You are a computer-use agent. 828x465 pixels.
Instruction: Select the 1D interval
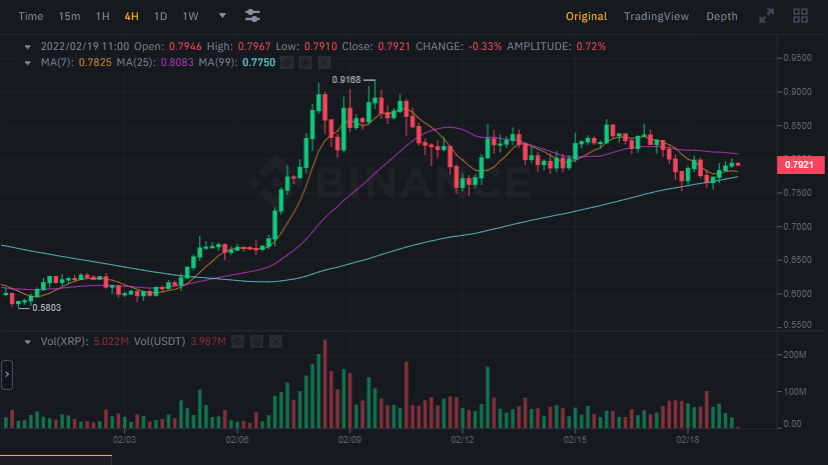click(x=160, y=16)
